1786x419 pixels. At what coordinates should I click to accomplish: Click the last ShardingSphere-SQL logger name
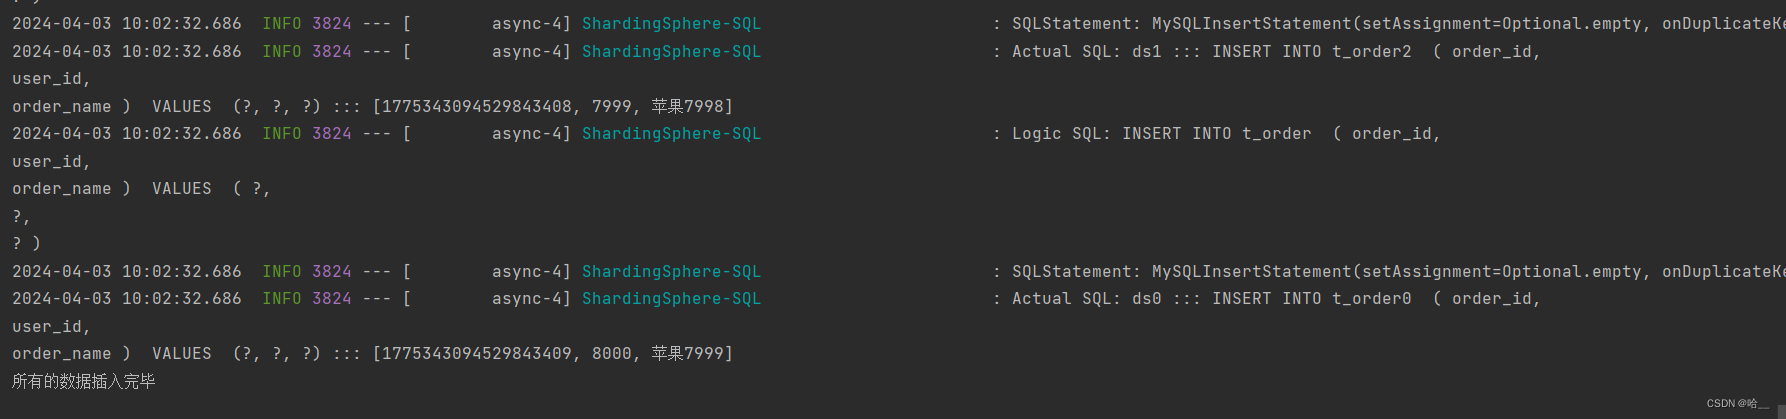pyautogui.click(x=671, y=298)
